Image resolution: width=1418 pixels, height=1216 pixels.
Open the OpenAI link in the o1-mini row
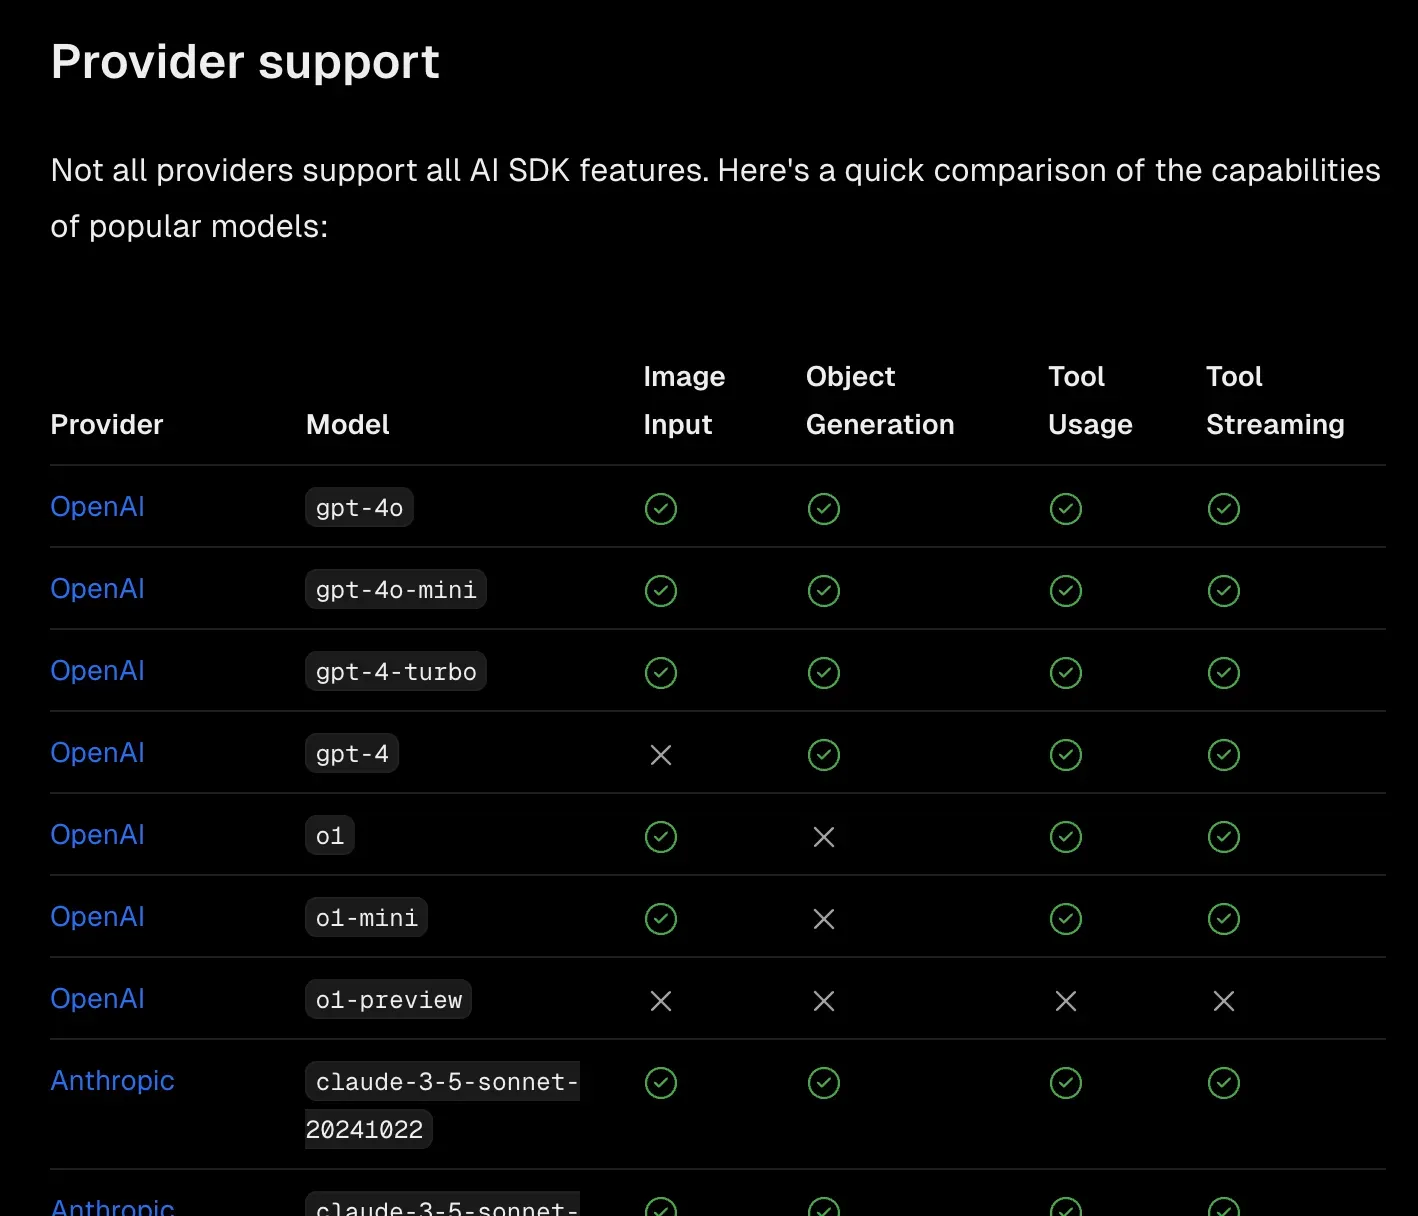(x=97, y=917)
